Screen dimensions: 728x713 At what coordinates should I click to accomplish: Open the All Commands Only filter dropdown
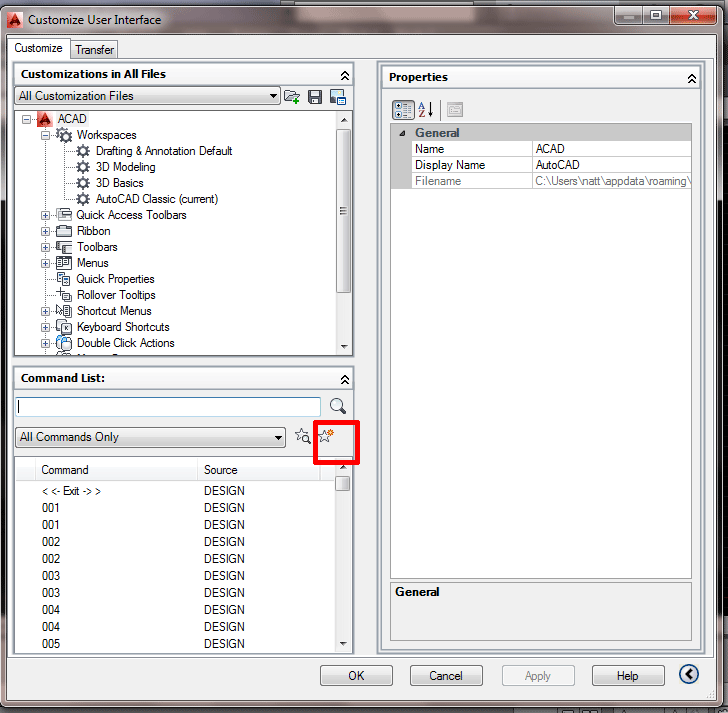(150, 437)
